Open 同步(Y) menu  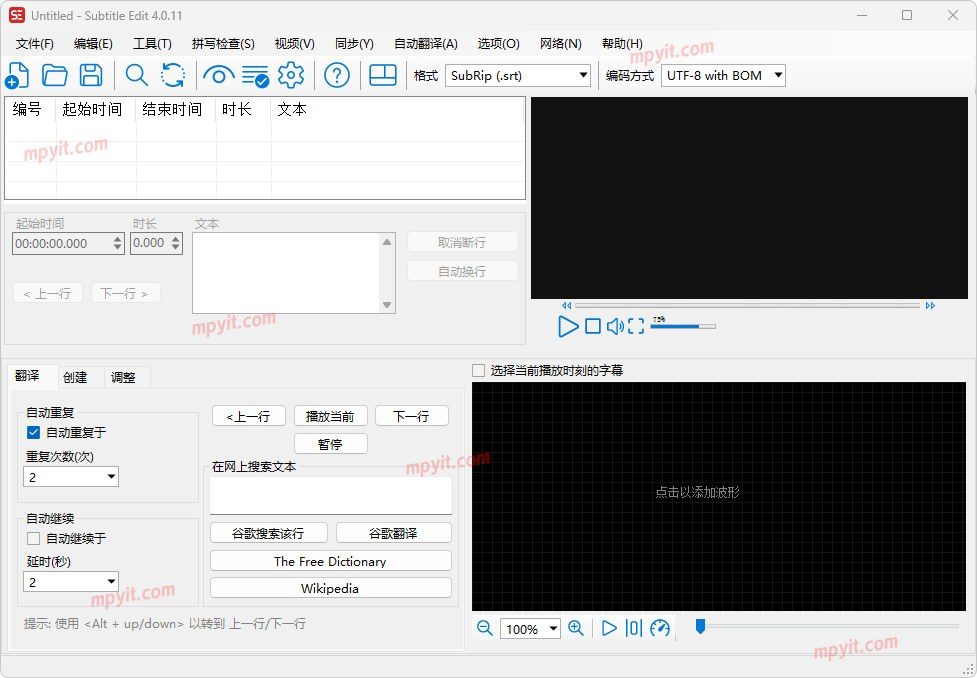354,44
